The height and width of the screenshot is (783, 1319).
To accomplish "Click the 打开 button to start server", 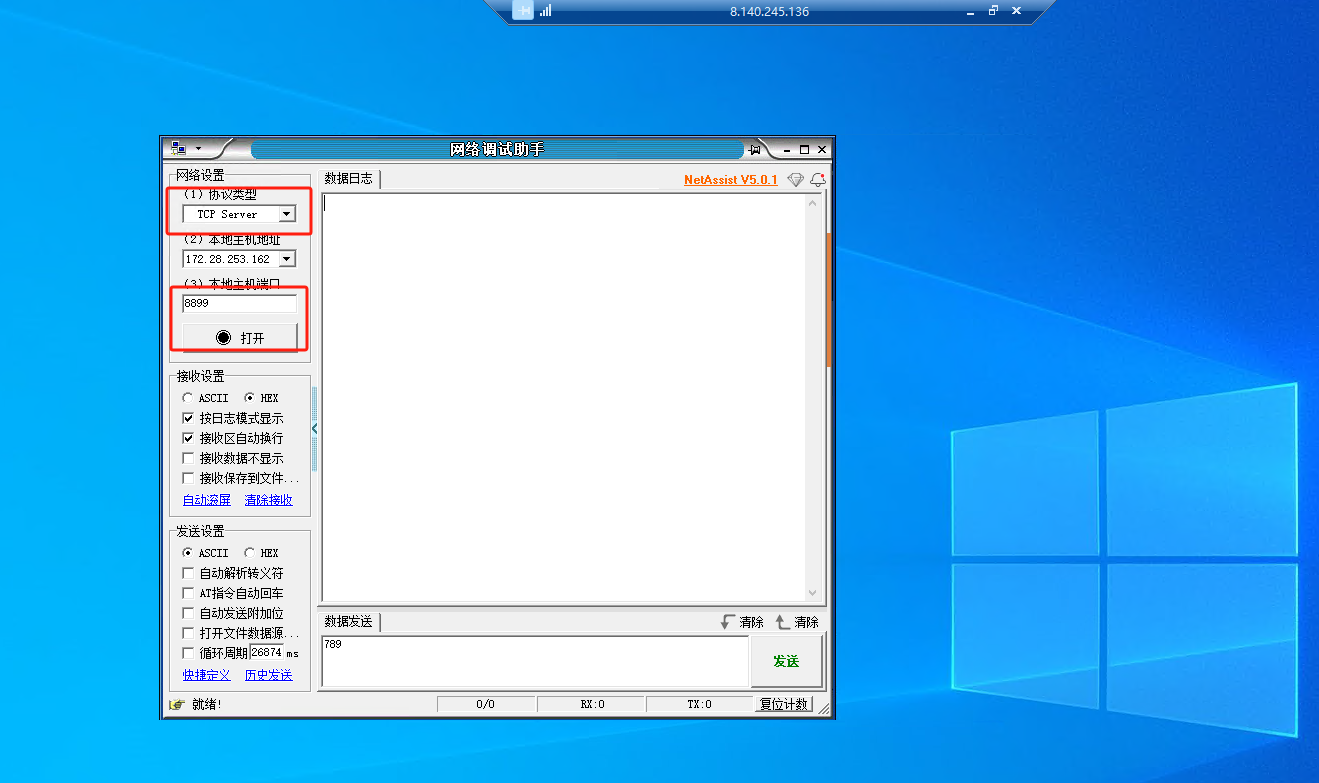I will 240,338.
